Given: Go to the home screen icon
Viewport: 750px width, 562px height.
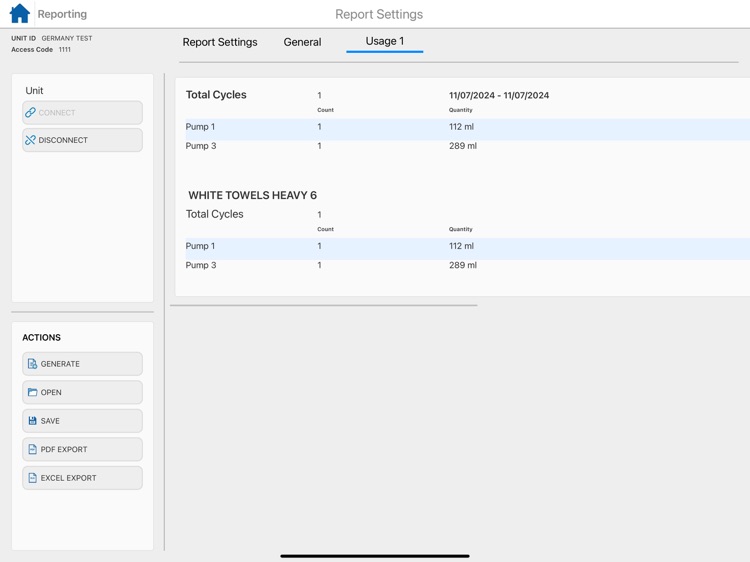Looking at the screenshot, I should 20,13.
